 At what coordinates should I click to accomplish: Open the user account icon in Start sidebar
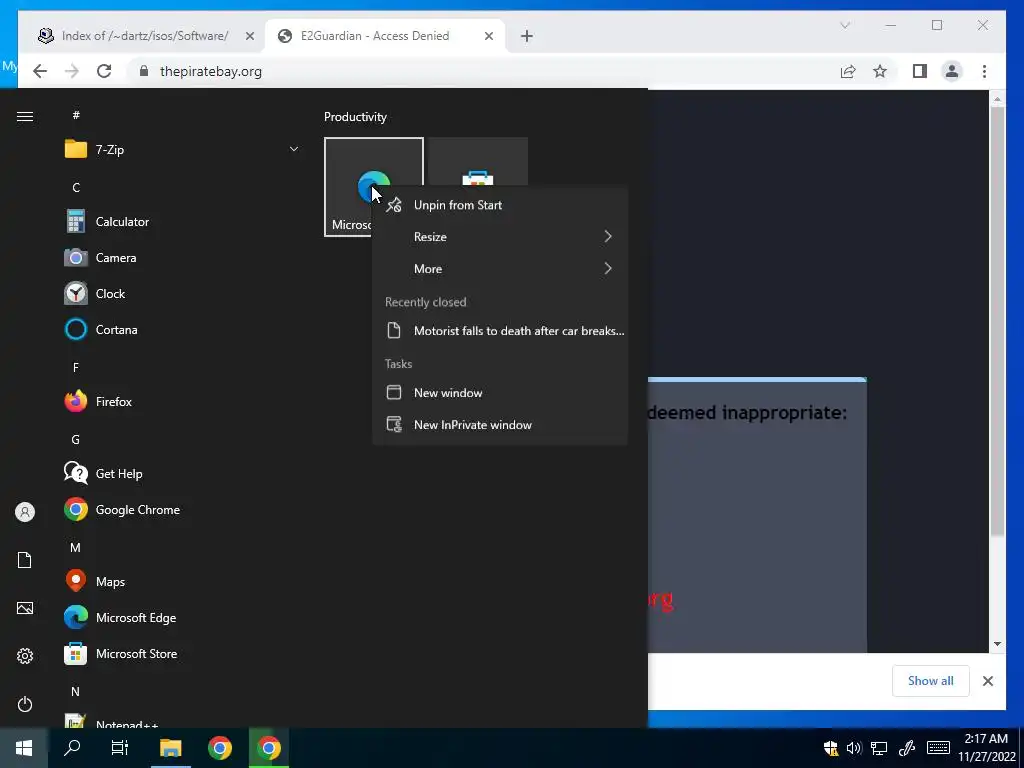click(25, 512)
